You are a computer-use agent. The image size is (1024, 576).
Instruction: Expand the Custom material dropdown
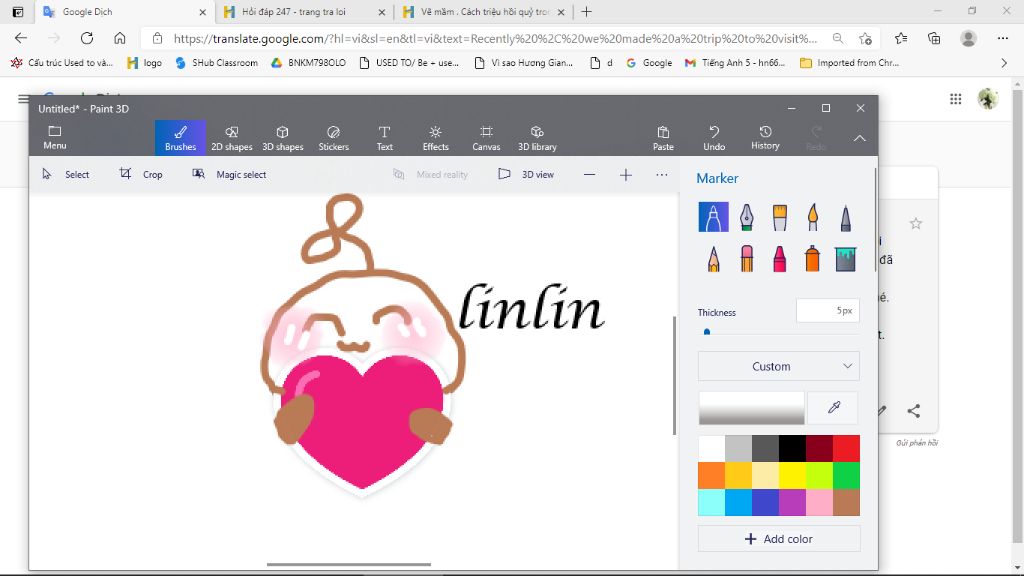[x=778, y=366]
